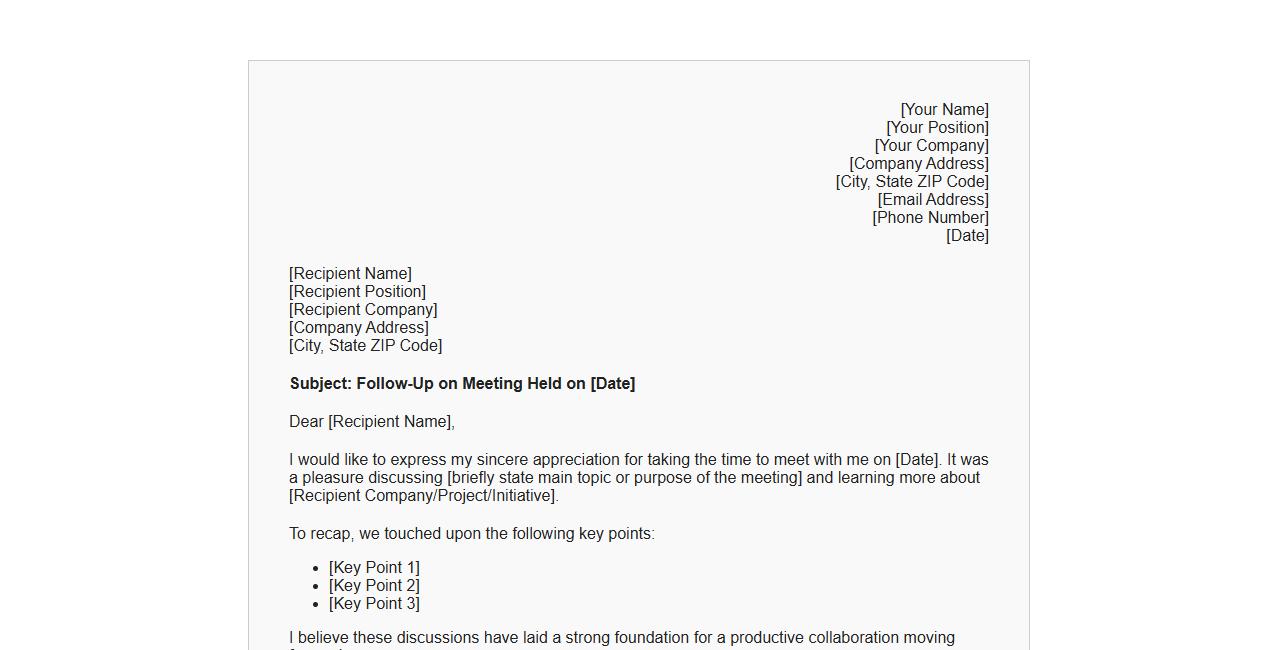Click the sender's [City, State ZIP Code] line
This screenshot has height=650, width=1278.
click(x=912, y=182)
